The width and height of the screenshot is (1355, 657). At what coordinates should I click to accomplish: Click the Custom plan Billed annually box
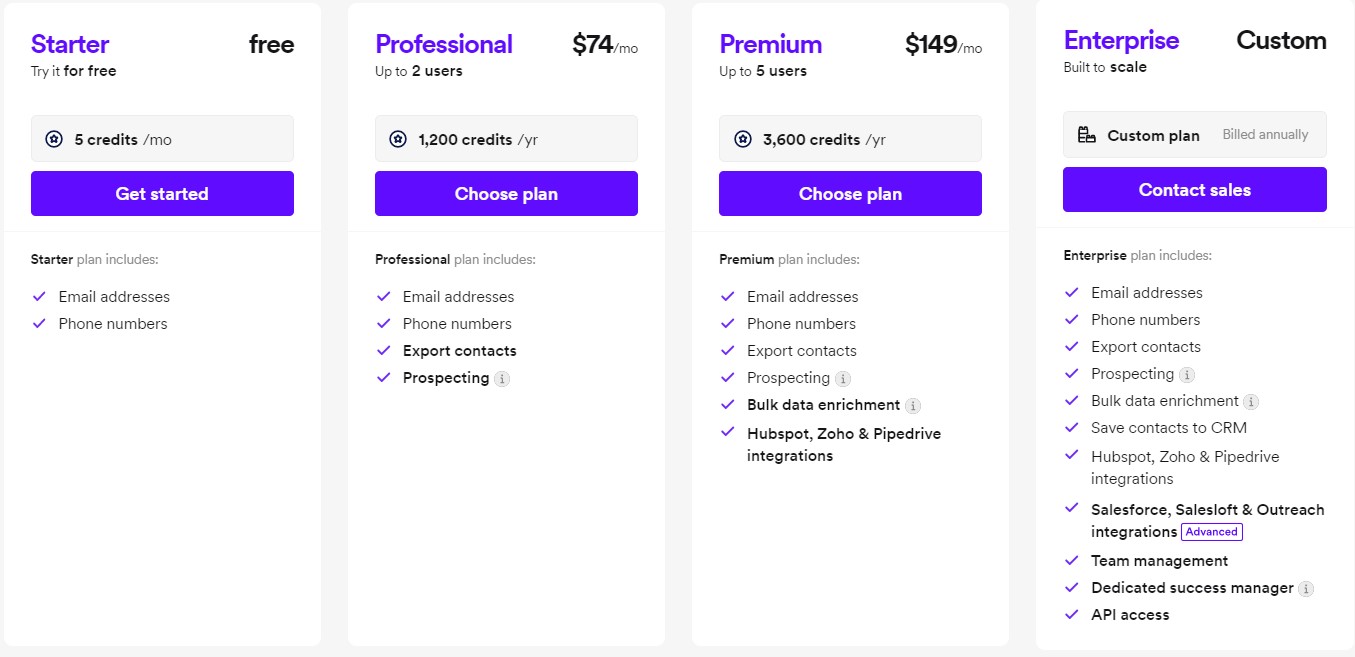coord(1194,135)
